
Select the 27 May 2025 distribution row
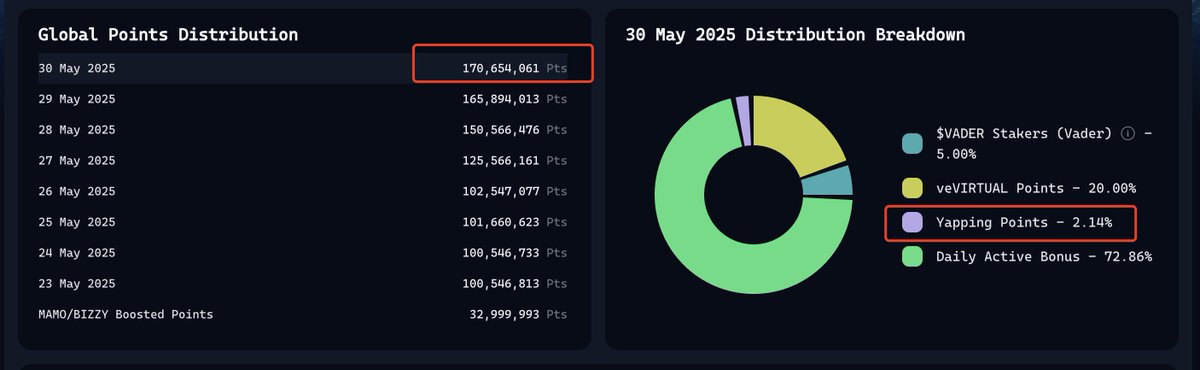(303, 160)
